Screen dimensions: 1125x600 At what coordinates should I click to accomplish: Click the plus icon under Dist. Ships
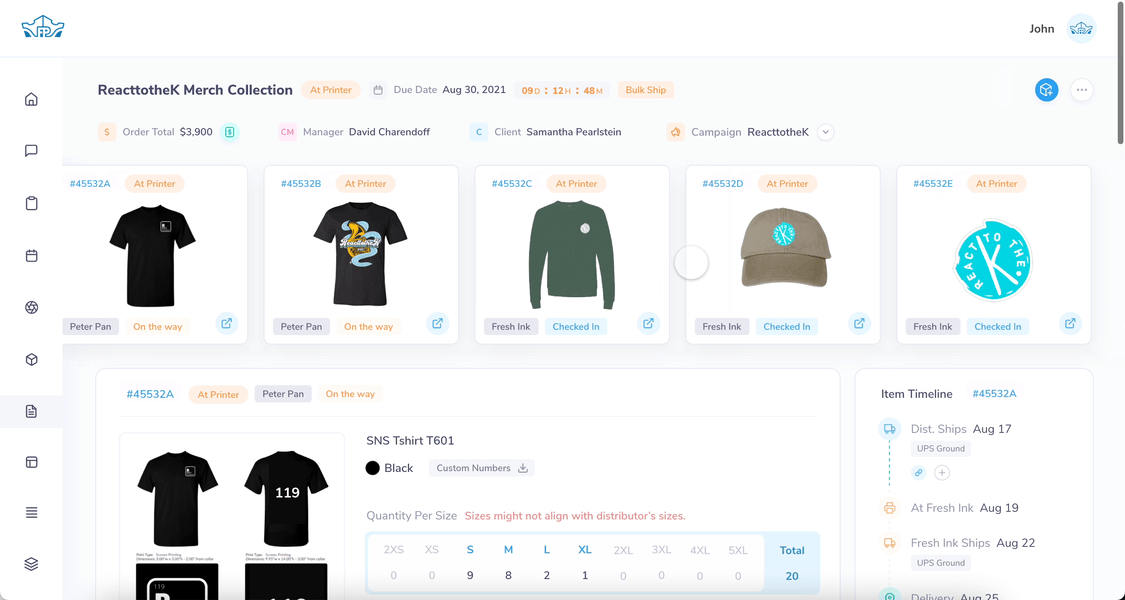[x=942, y=472]
